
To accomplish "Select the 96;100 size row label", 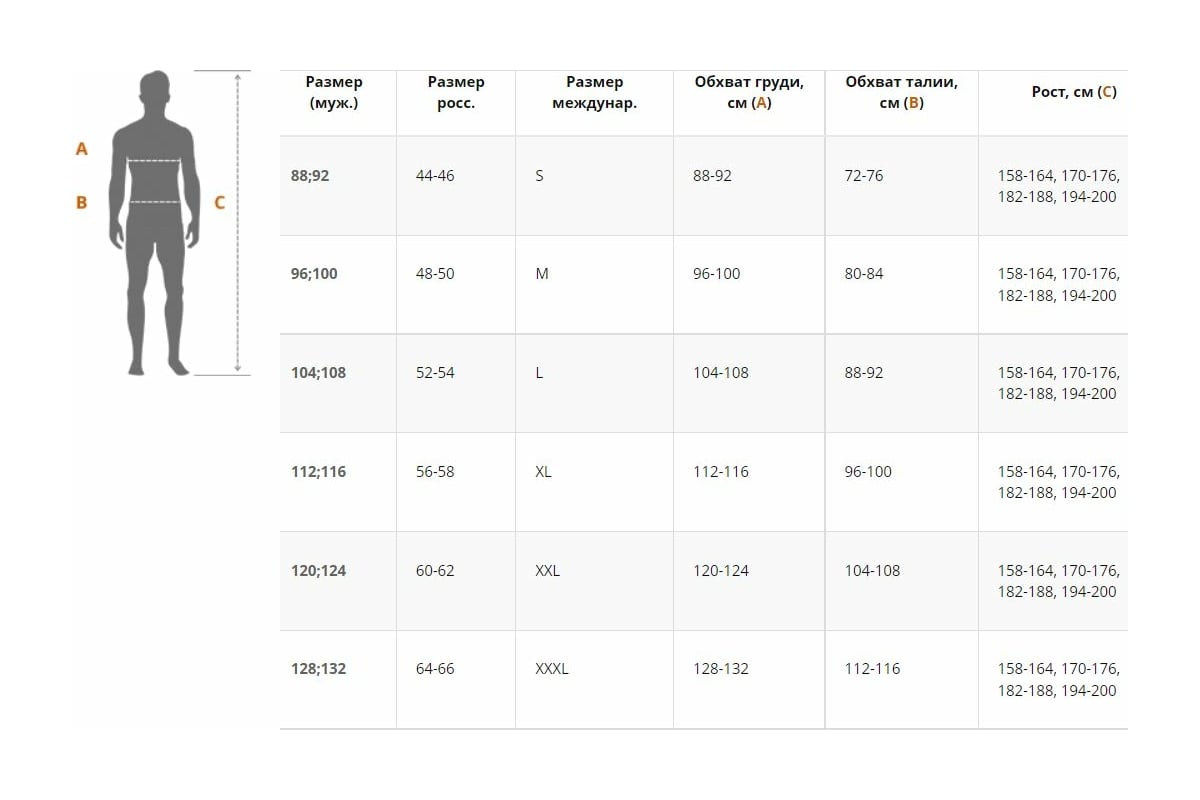I will click(314, 274).
